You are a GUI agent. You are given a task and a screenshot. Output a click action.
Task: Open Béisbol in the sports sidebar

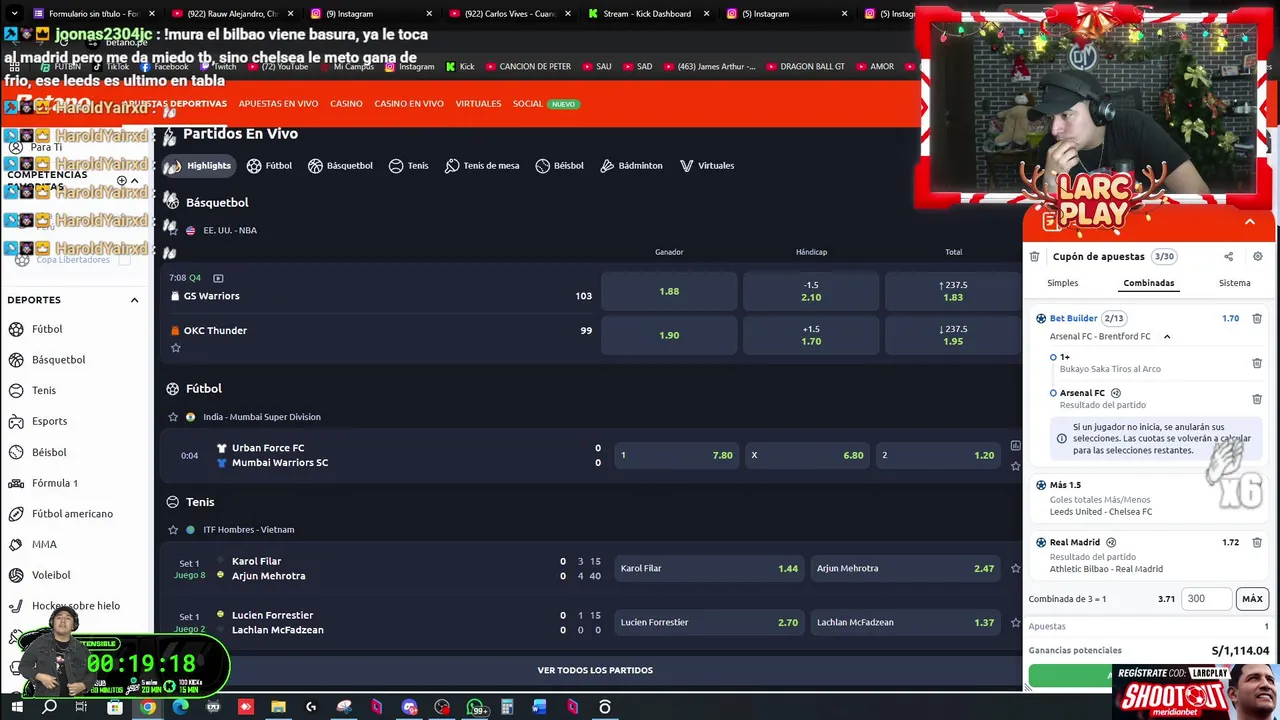[x=49, y=453]
